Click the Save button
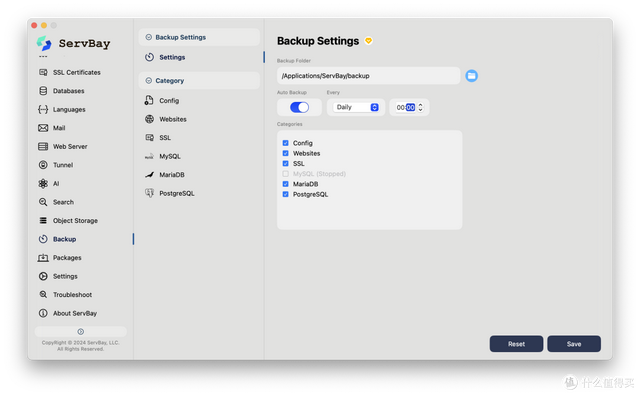Screen dimensions: 640x396 point(574,344)
